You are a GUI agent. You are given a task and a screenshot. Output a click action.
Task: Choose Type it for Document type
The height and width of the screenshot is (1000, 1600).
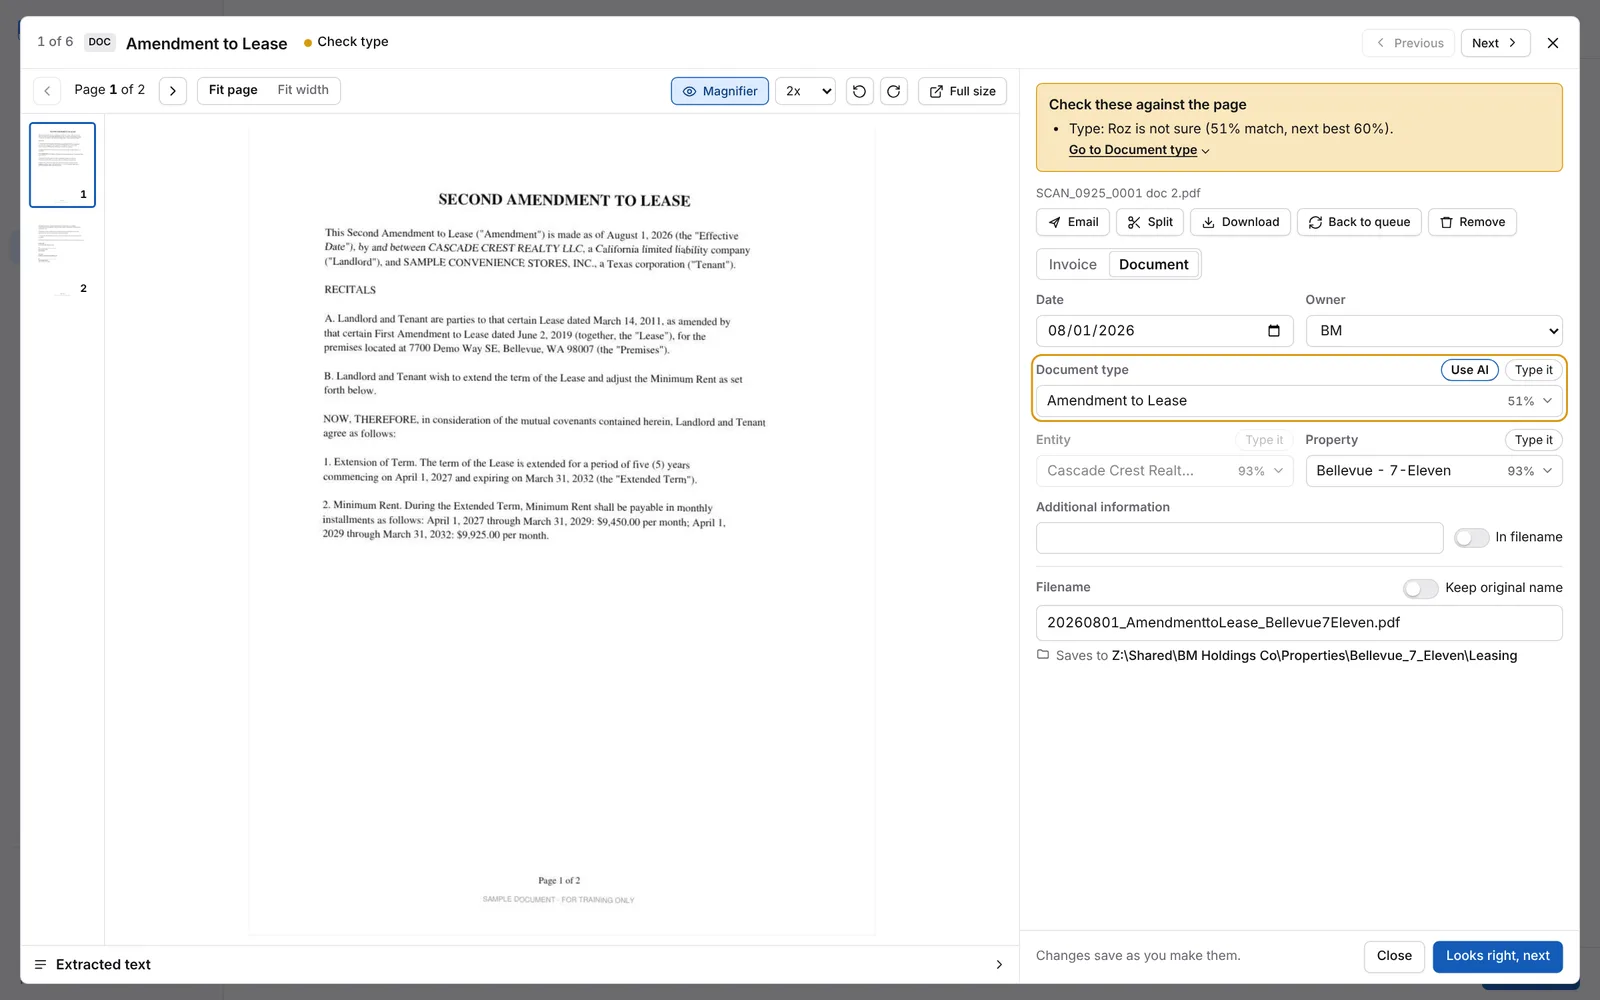pyautogui.click(x=1533, y=370)
